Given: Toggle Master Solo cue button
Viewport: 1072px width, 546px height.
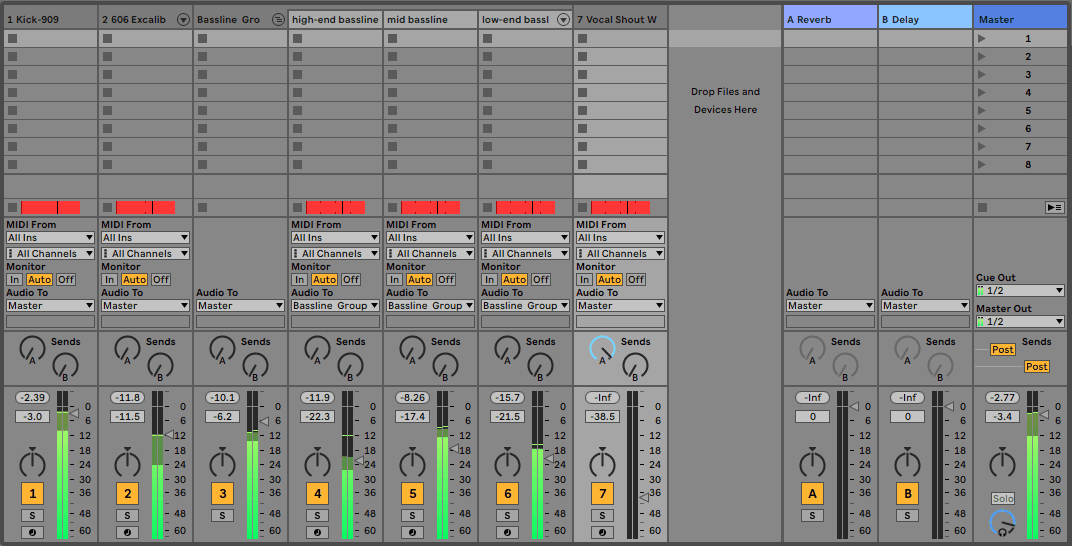Looking at the screenshot, I should (x=1003, y=499).
